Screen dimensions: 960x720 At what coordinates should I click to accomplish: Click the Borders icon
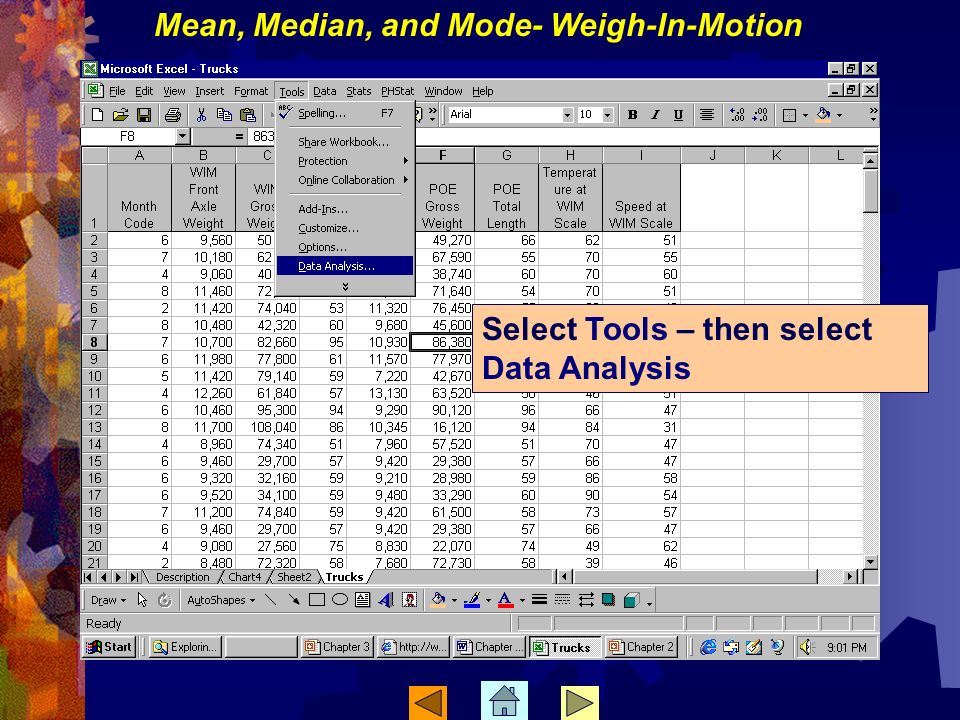pyautogui.click(x=790, y=115)
